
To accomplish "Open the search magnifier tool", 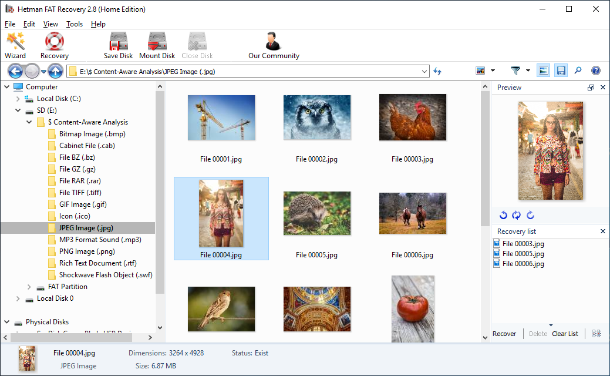I will point(578,70).
